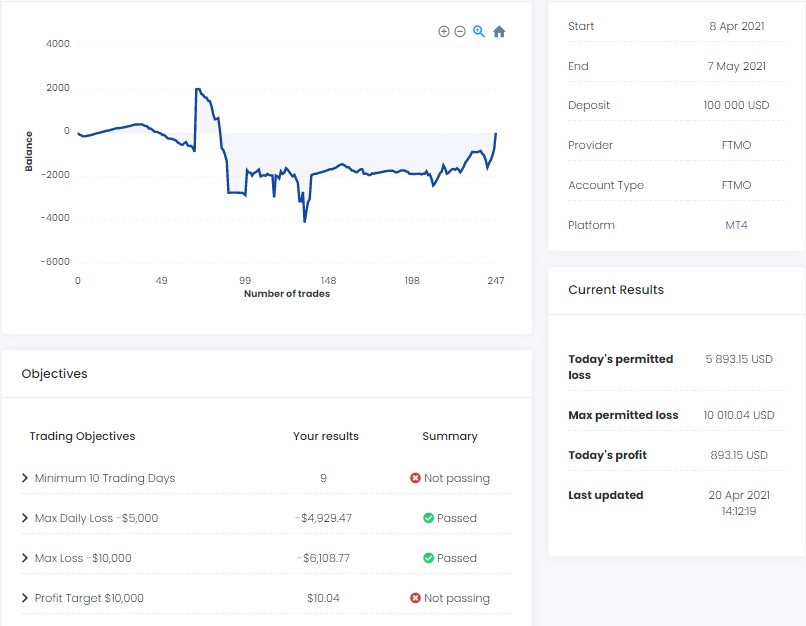
Task: Click red X icon for Profit Target row
Action: (x=415, y=598)
